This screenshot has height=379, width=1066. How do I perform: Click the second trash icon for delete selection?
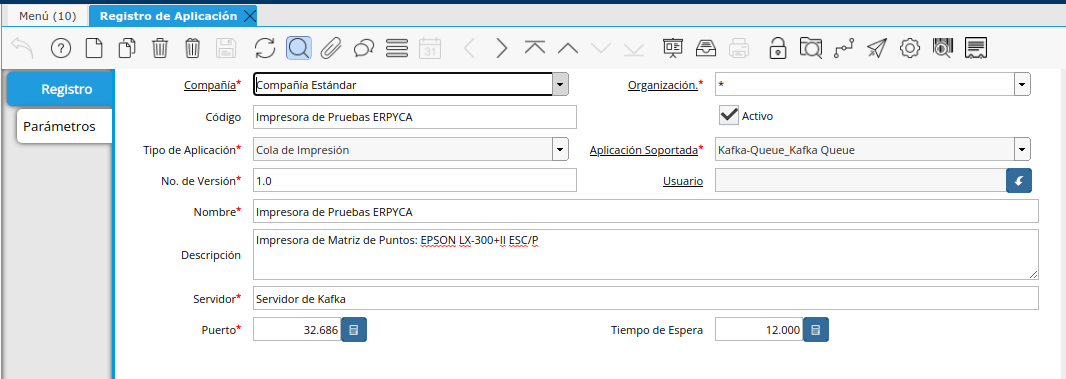[x=192, y=48]
